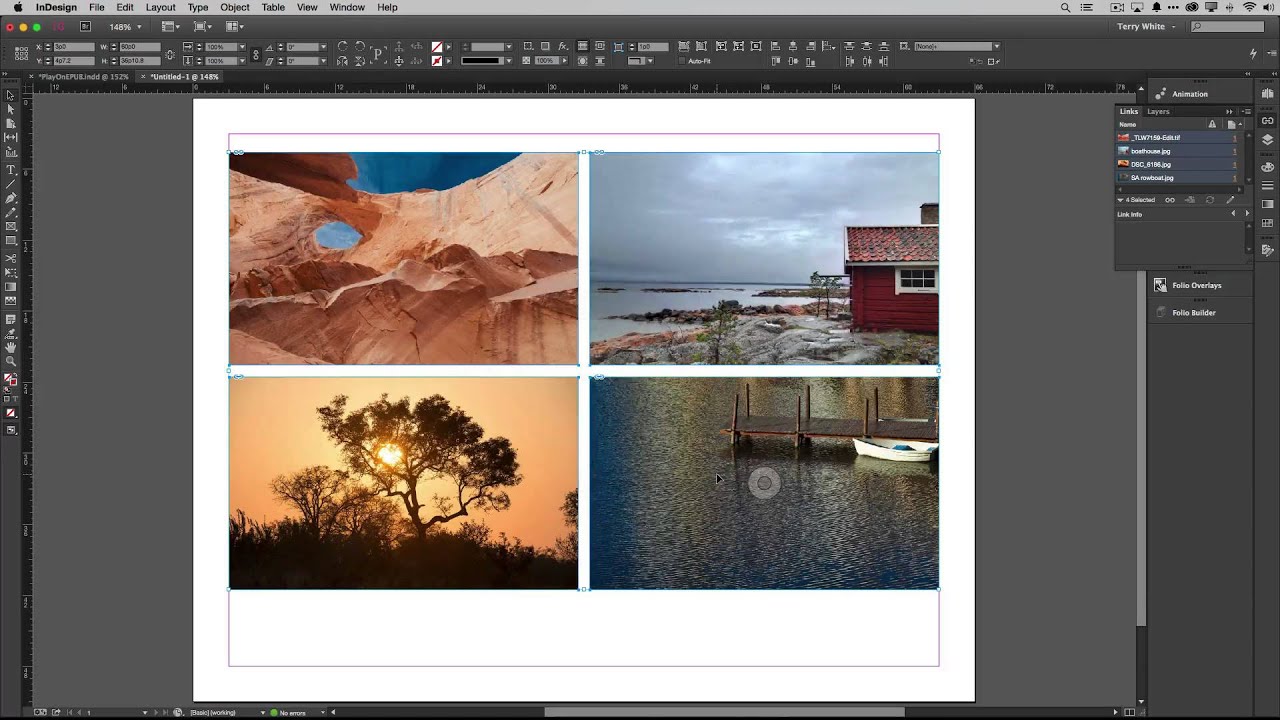This screenshot has width=1280, height=720.
Task: Toggle the constrain scale proportions chain
Action: 256,54
